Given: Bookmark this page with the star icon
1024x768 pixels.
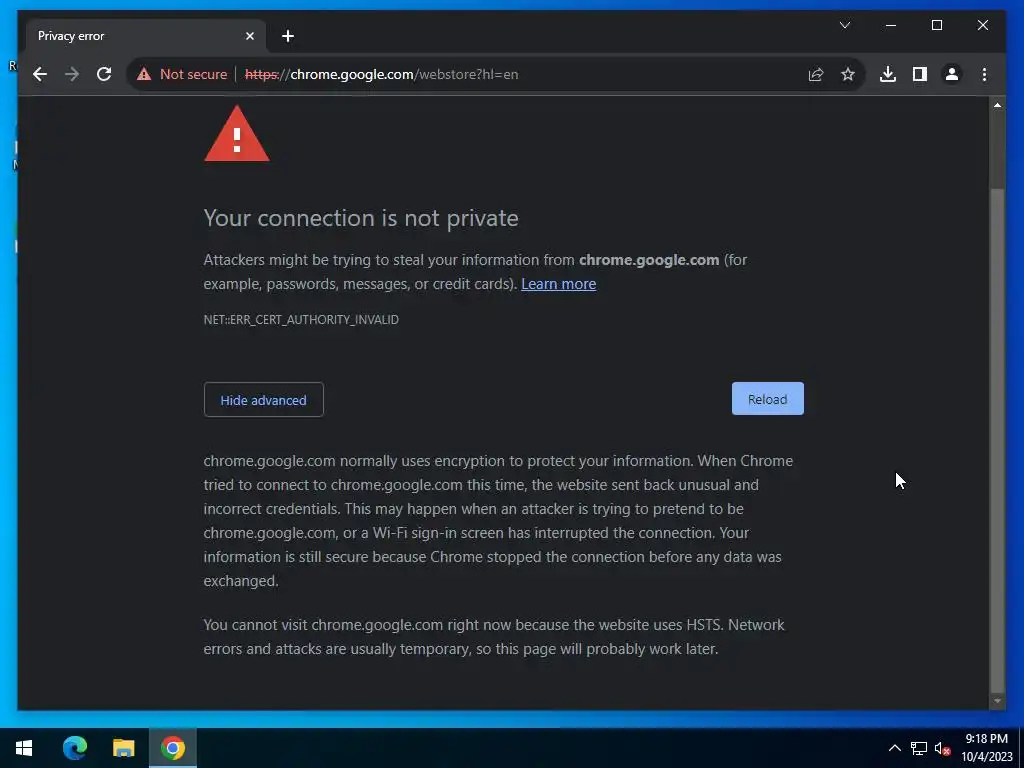Looking at the screenshot, I should click(848, 74).
